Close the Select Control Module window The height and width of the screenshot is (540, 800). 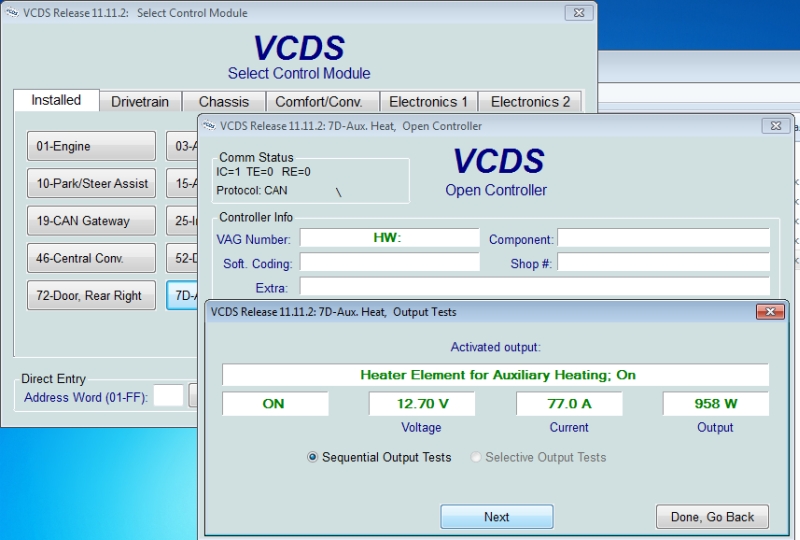point(579,13)
